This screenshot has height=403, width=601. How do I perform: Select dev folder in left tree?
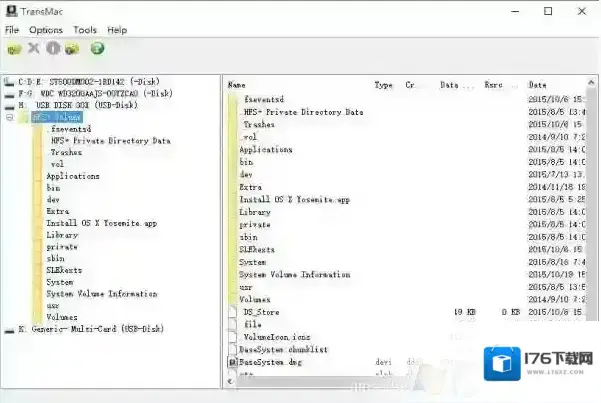[53, 199]
